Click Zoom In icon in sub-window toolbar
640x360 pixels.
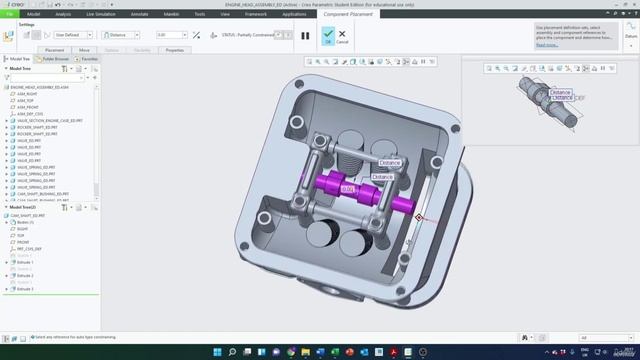click(x=498, y=69)
